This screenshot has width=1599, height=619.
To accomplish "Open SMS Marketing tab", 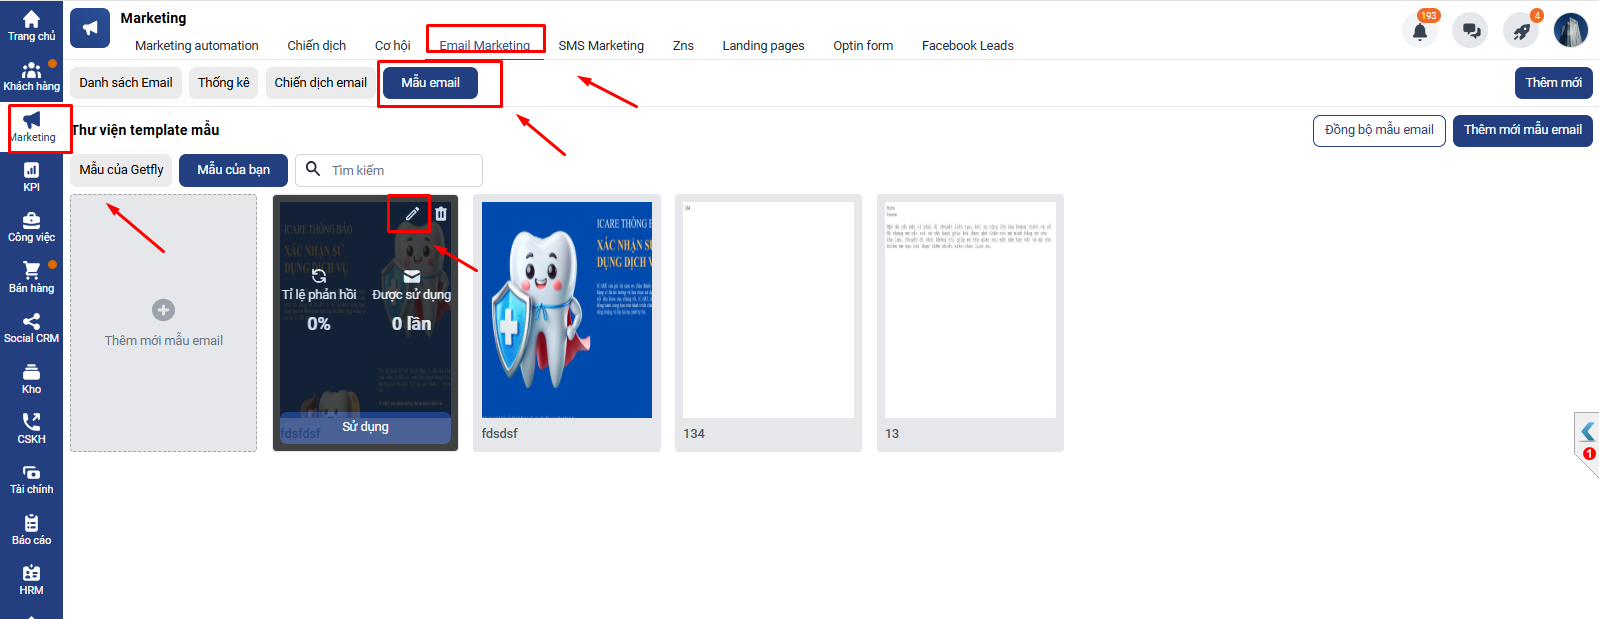I will tap(601, 46).
